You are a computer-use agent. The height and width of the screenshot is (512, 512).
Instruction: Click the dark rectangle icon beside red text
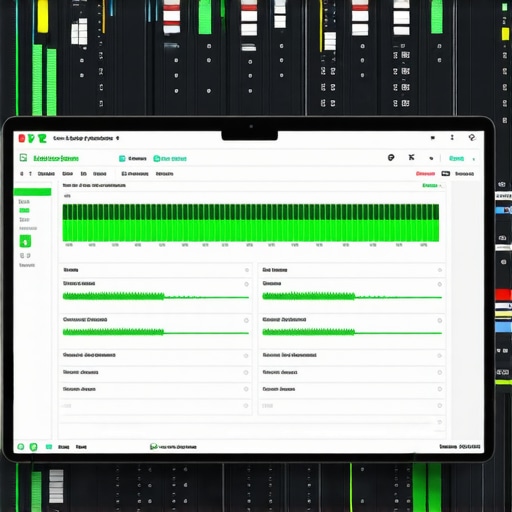coord(446,174)
